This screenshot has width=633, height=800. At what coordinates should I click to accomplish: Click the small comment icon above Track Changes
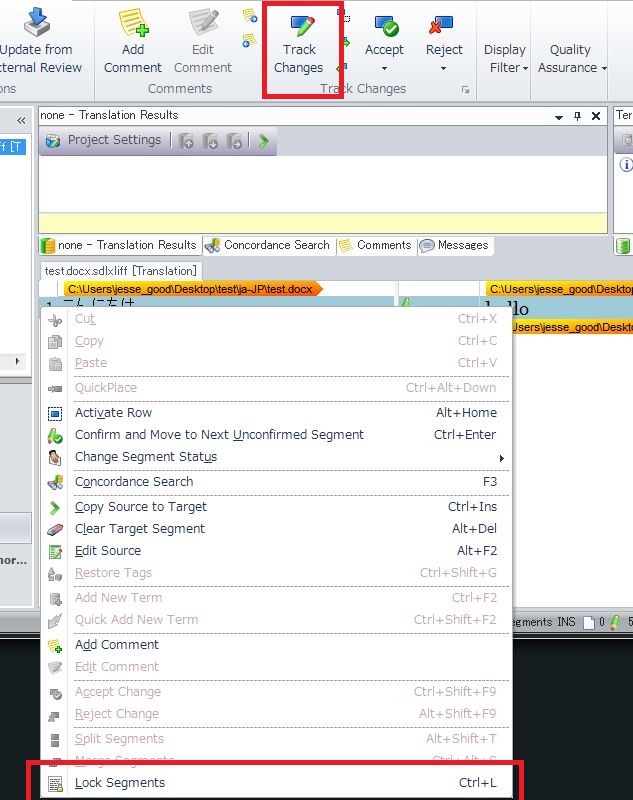point(250,15)
